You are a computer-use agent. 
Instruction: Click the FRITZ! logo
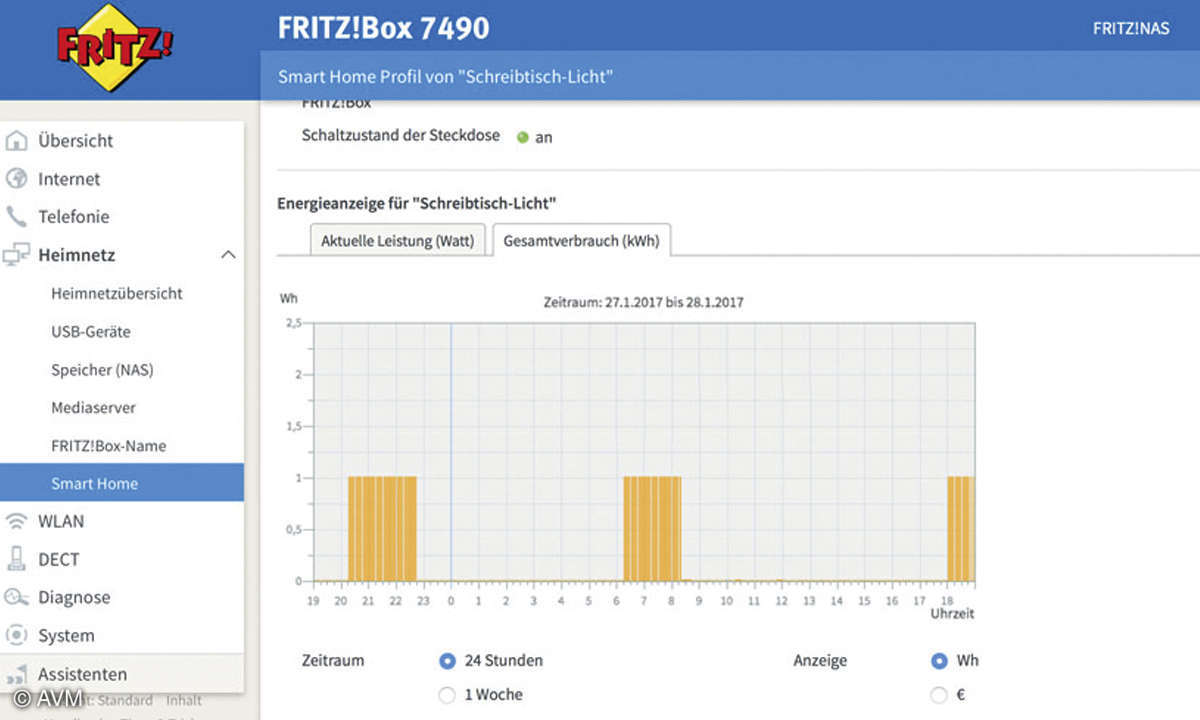coord(113,48)
